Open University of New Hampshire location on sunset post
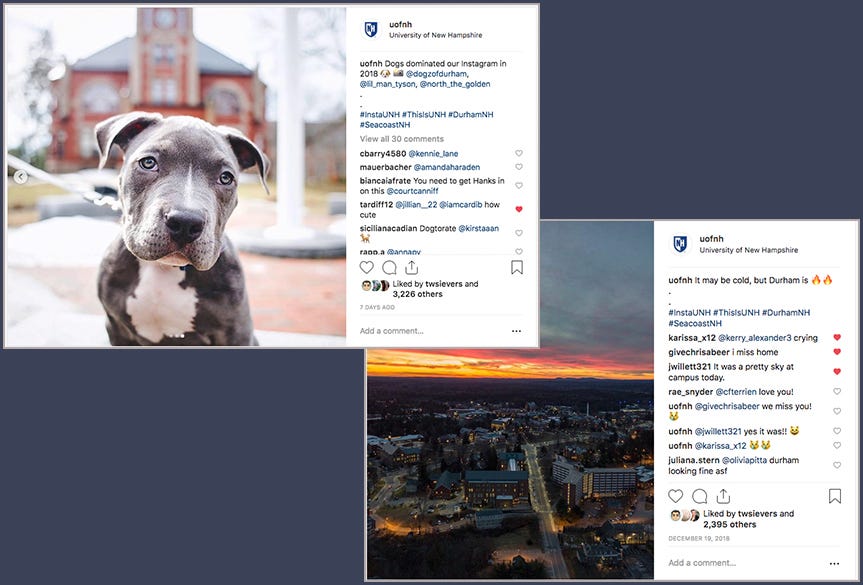 click(749, 250)
